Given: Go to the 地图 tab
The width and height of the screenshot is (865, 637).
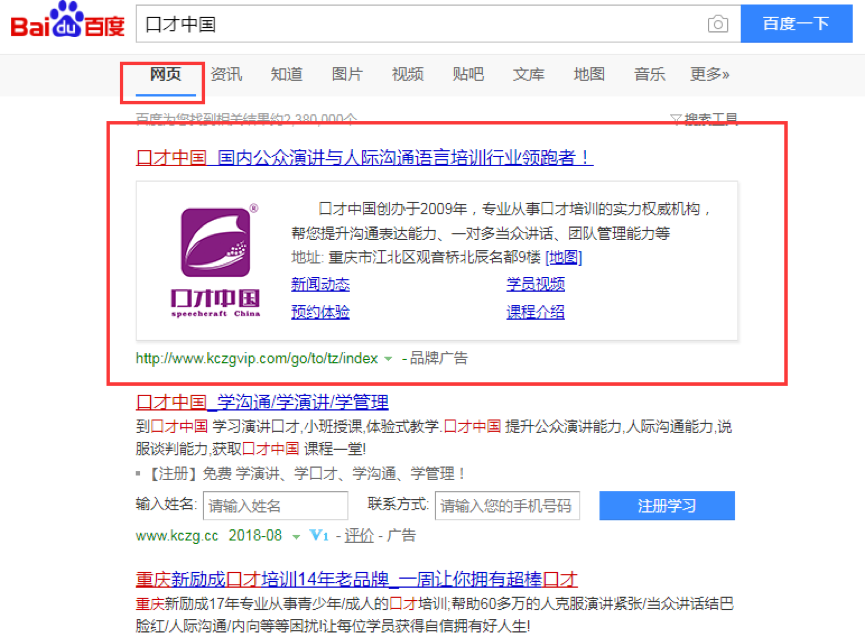Looking at the screenshot, I should pos(589,74).
